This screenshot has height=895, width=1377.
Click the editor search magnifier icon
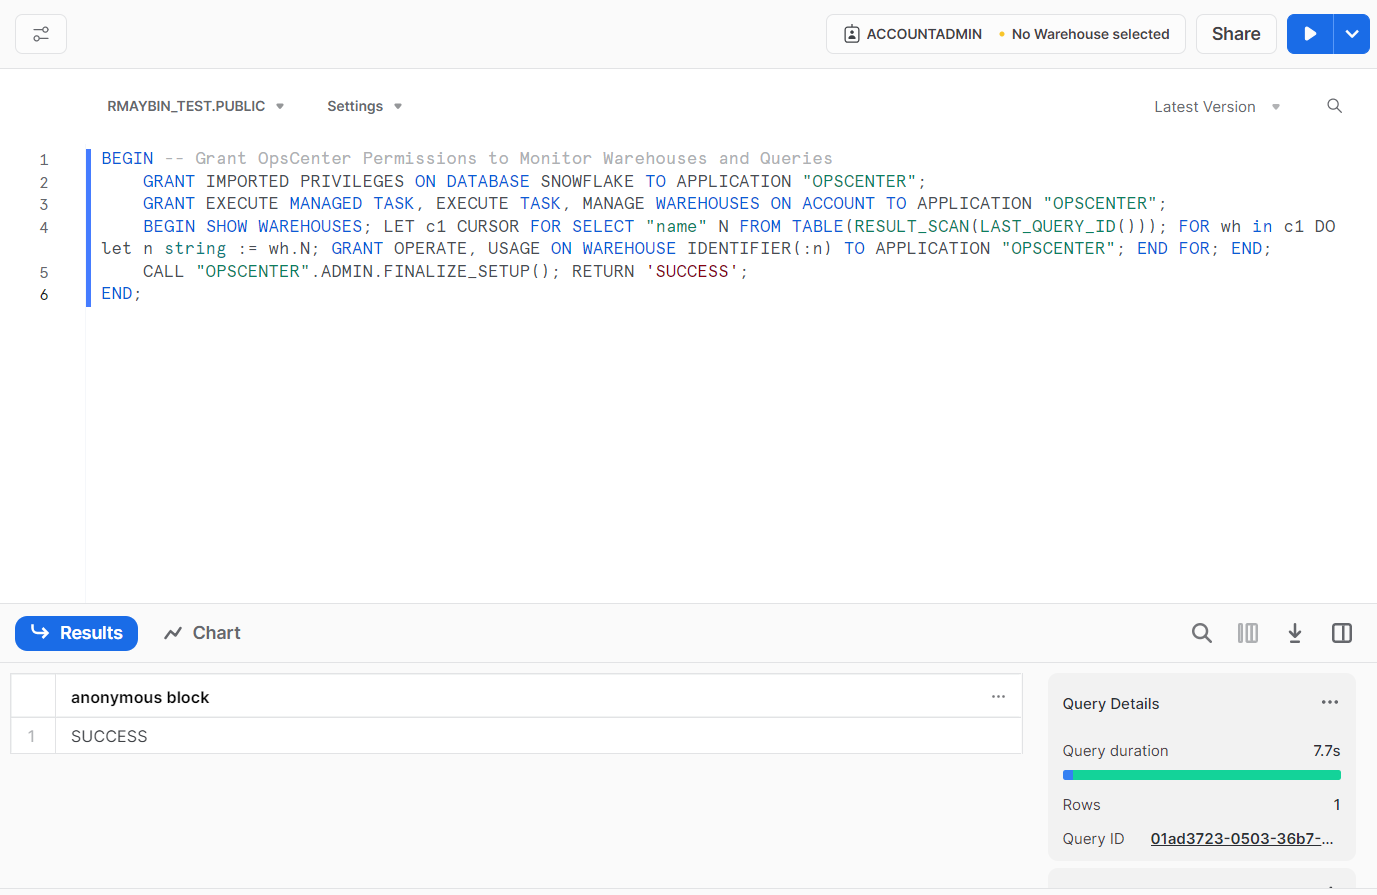point(1334,106)
